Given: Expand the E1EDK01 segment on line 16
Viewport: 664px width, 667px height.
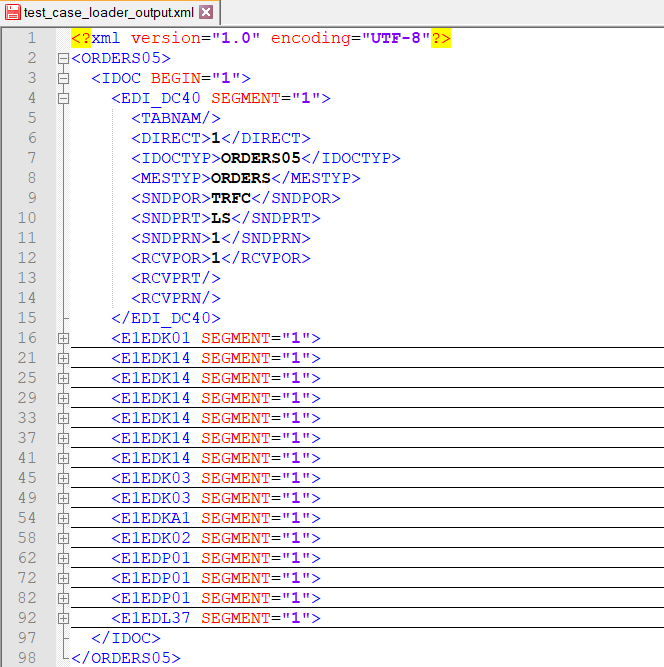Looking at the screenshot, I should tap(64, 338).
